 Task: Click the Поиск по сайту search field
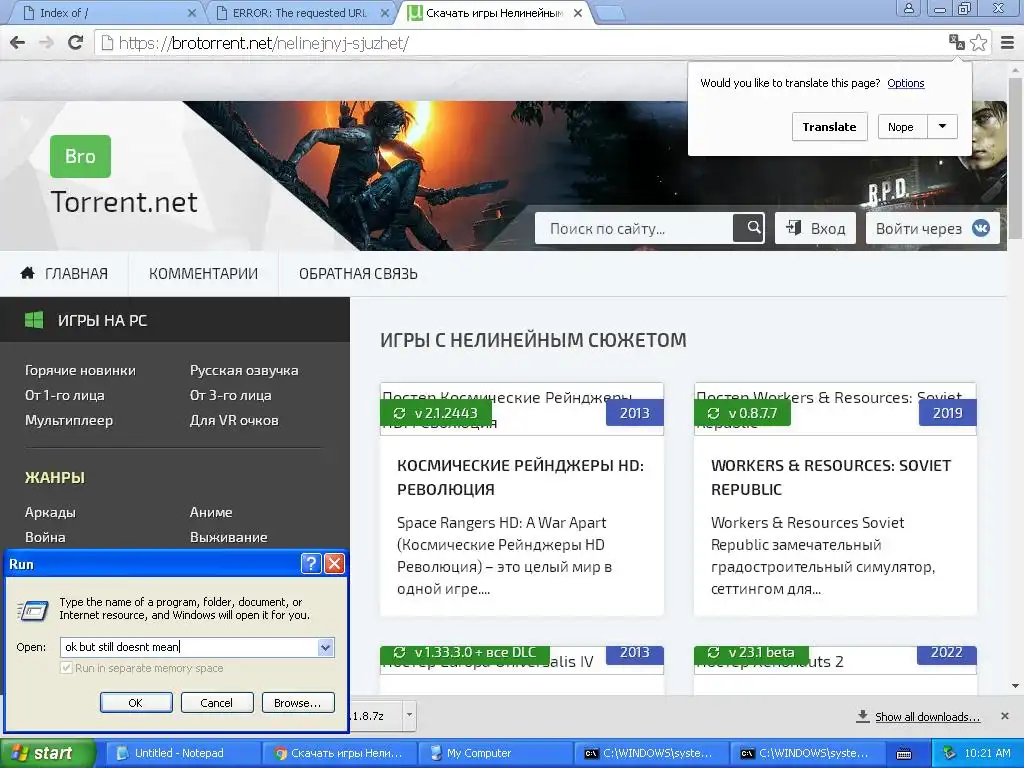coord(633,228)
